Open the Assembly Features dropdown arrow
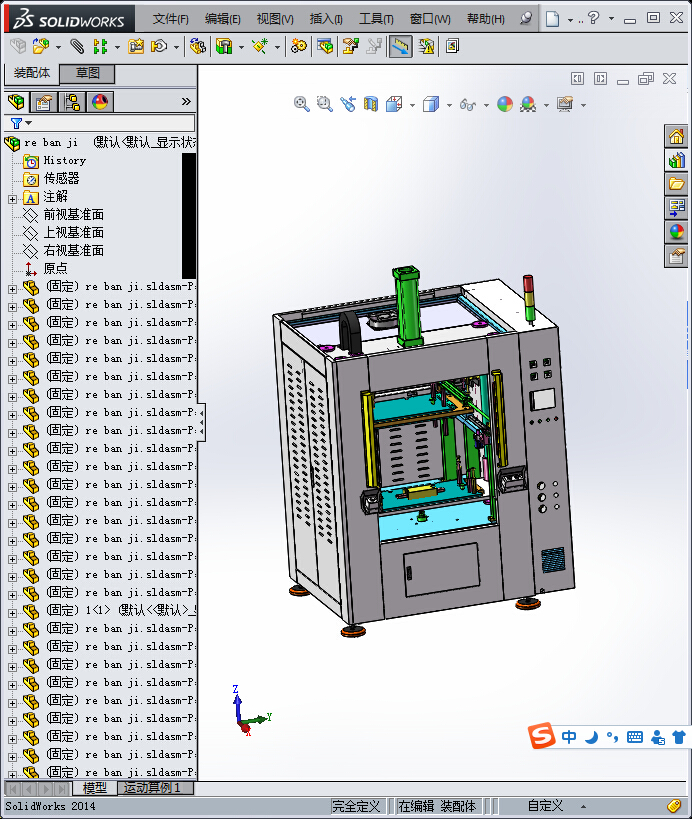The height and width of the screenshot is (819, 692). tap(241, 48)
